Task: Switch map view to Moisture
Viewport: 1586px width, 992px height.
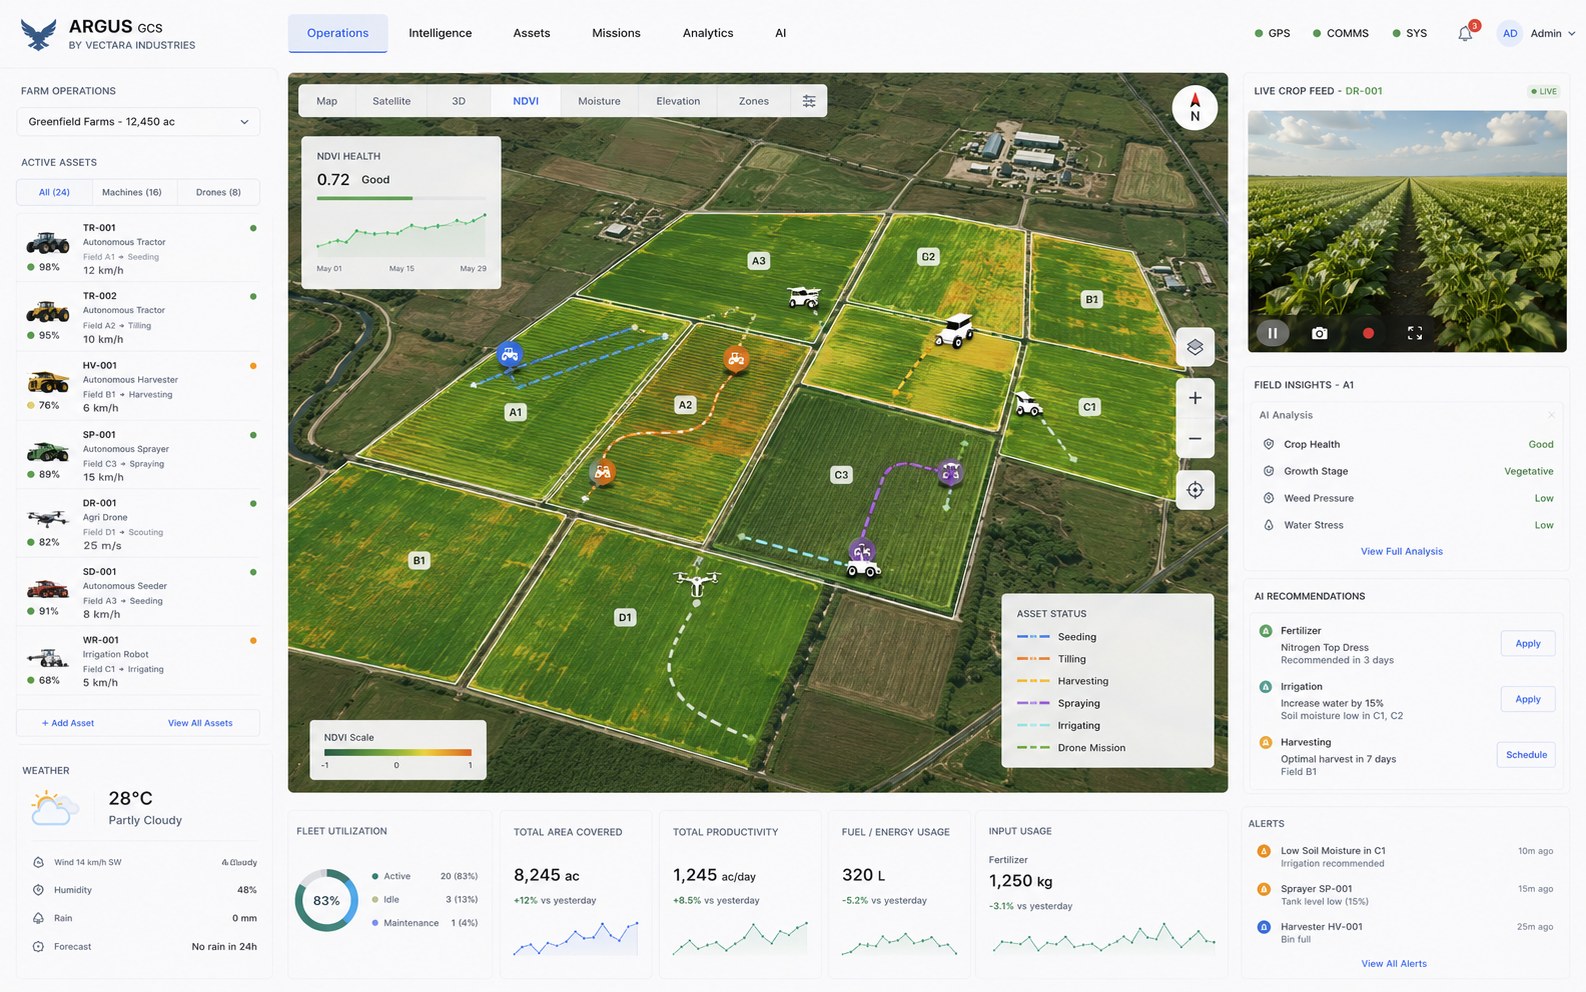Action: pos(599,101)
